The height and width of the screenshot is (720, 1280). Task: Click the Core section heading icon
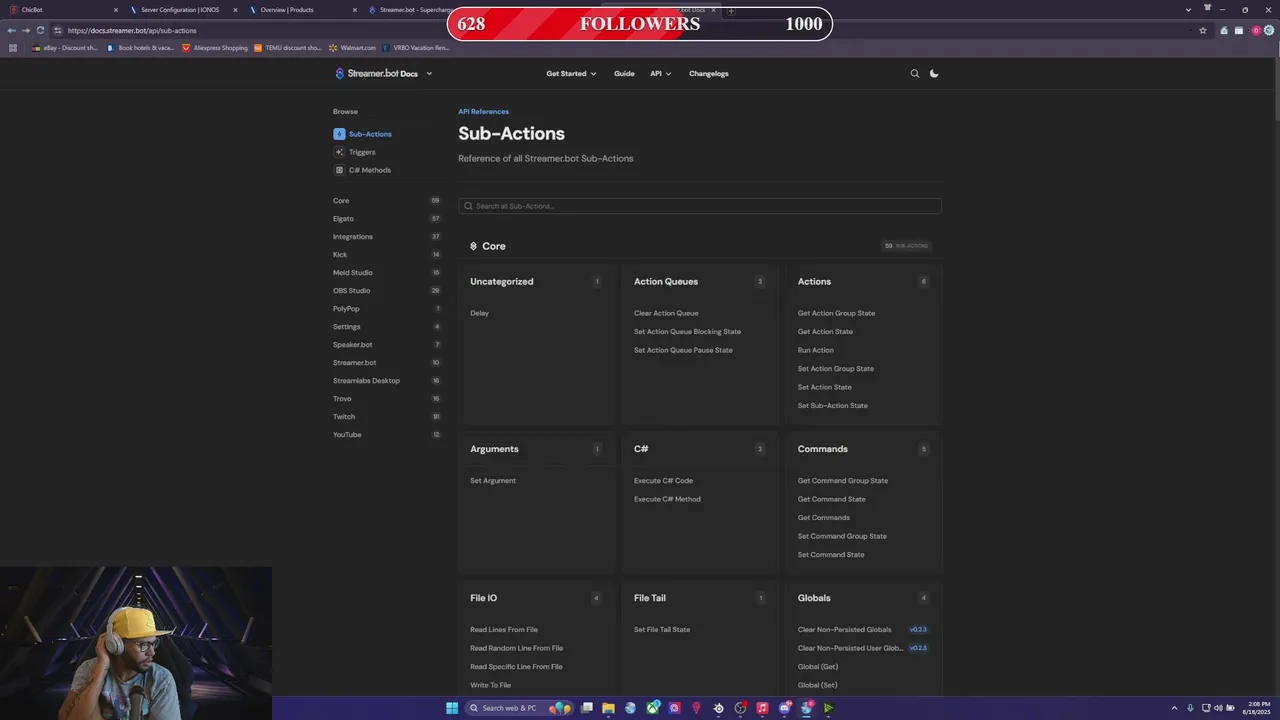click(x=473, y=246)
